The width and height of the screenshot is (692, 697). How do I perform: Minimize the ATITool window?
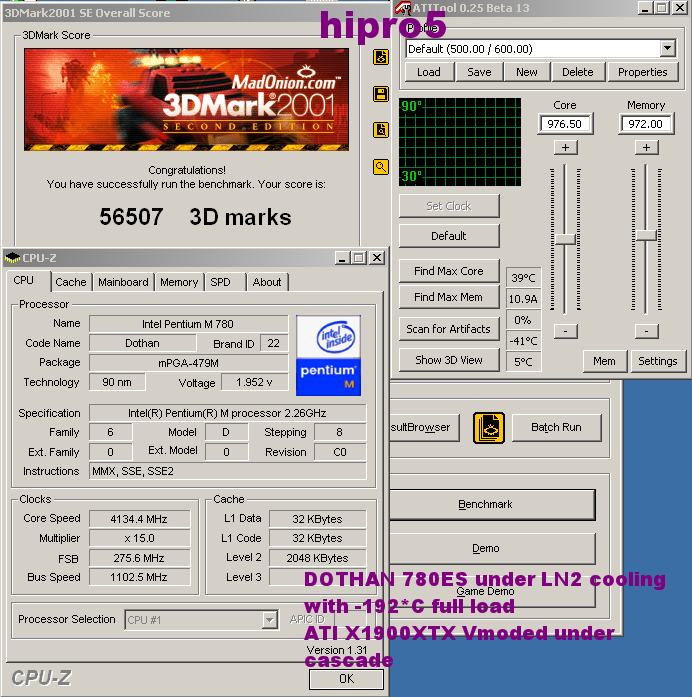click(x=645, y=8)
